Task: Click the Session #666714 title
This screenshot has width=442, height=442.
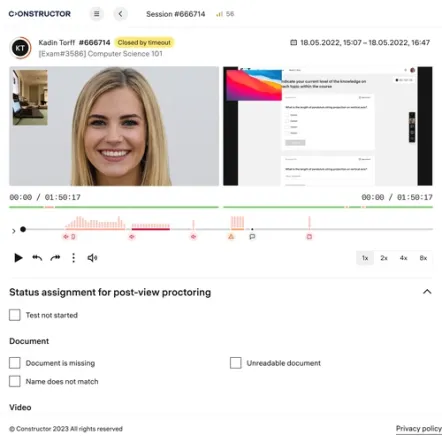Action: point(176,14)
